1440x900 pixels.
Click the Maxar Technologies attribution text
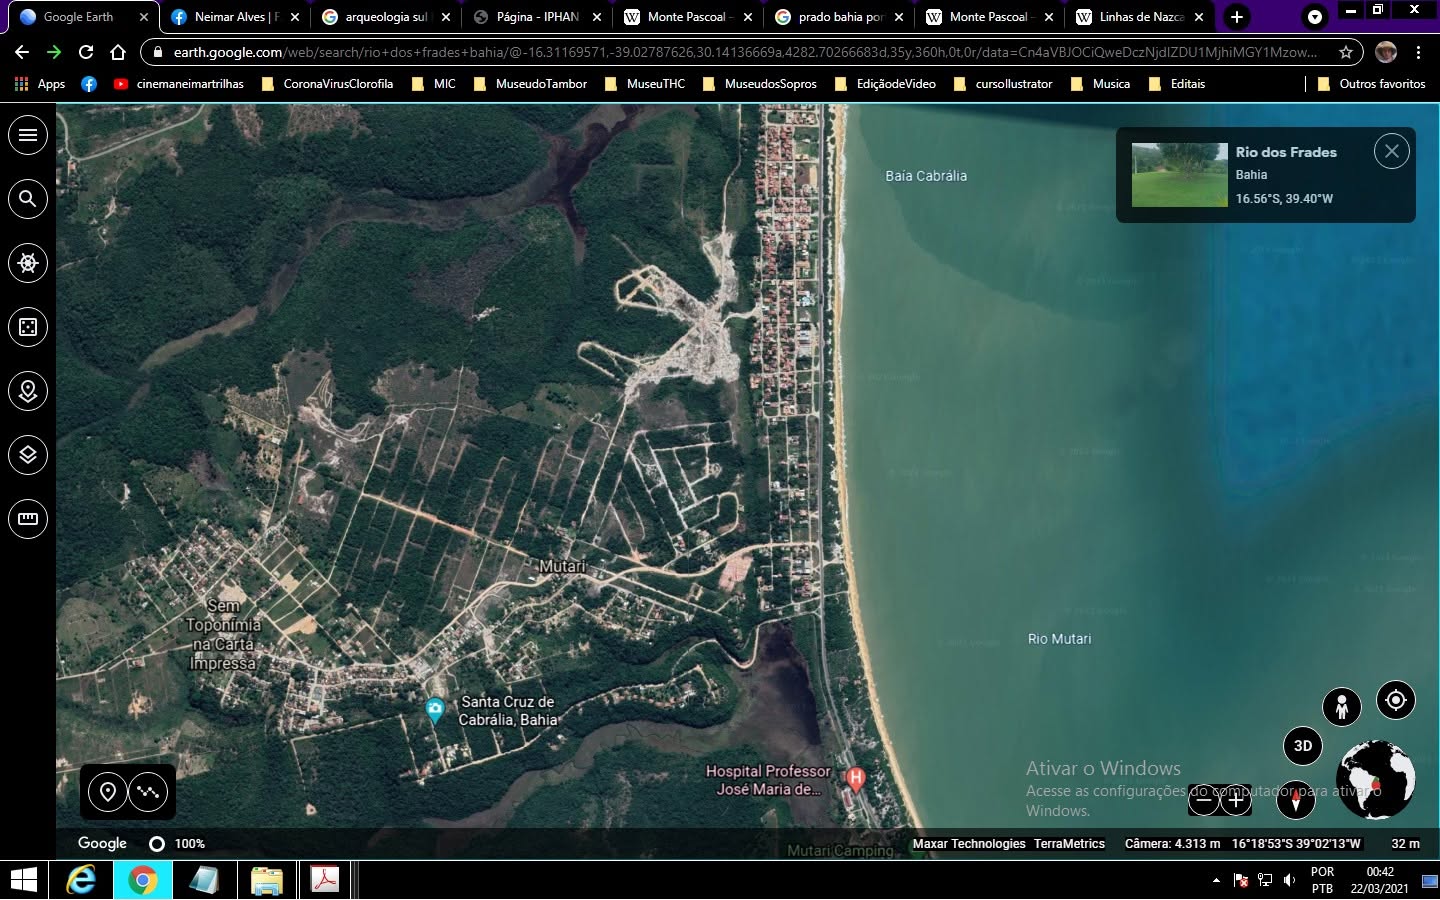tap(969, 844)
